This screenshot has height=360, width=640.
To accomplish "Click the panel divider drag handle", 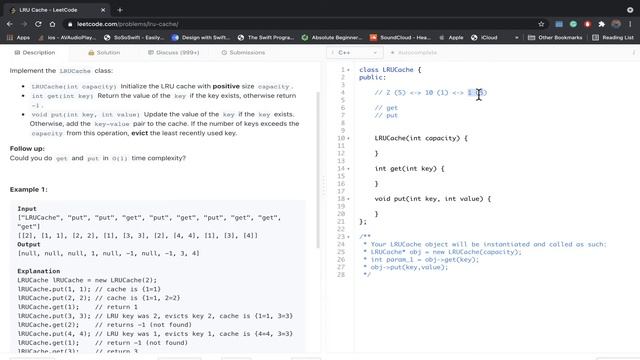I will (x=324, y=186).
